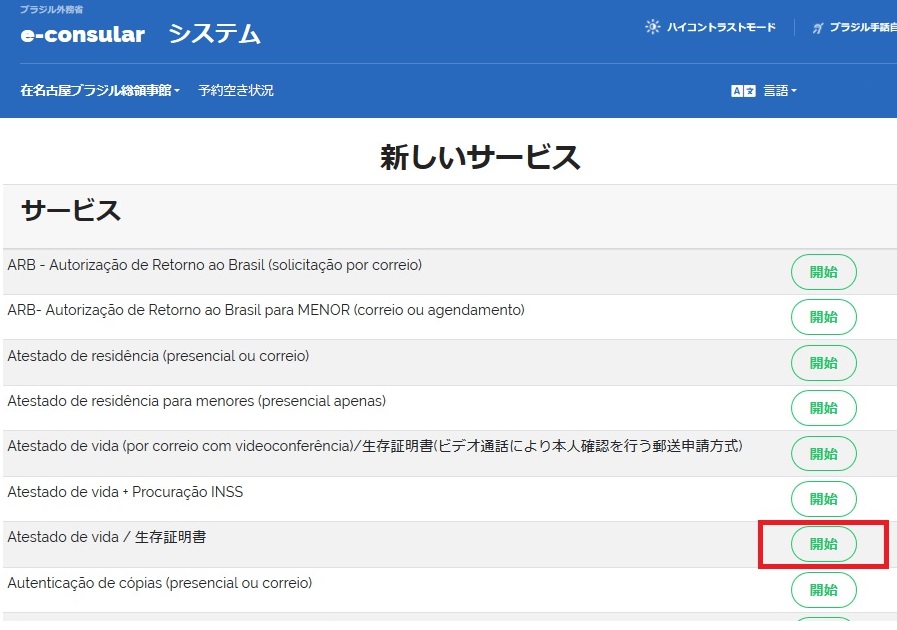Open the 在名古屋ブラジル総領事館 dropdown
This screenshot has height=630, width=897.
(100, 90)
